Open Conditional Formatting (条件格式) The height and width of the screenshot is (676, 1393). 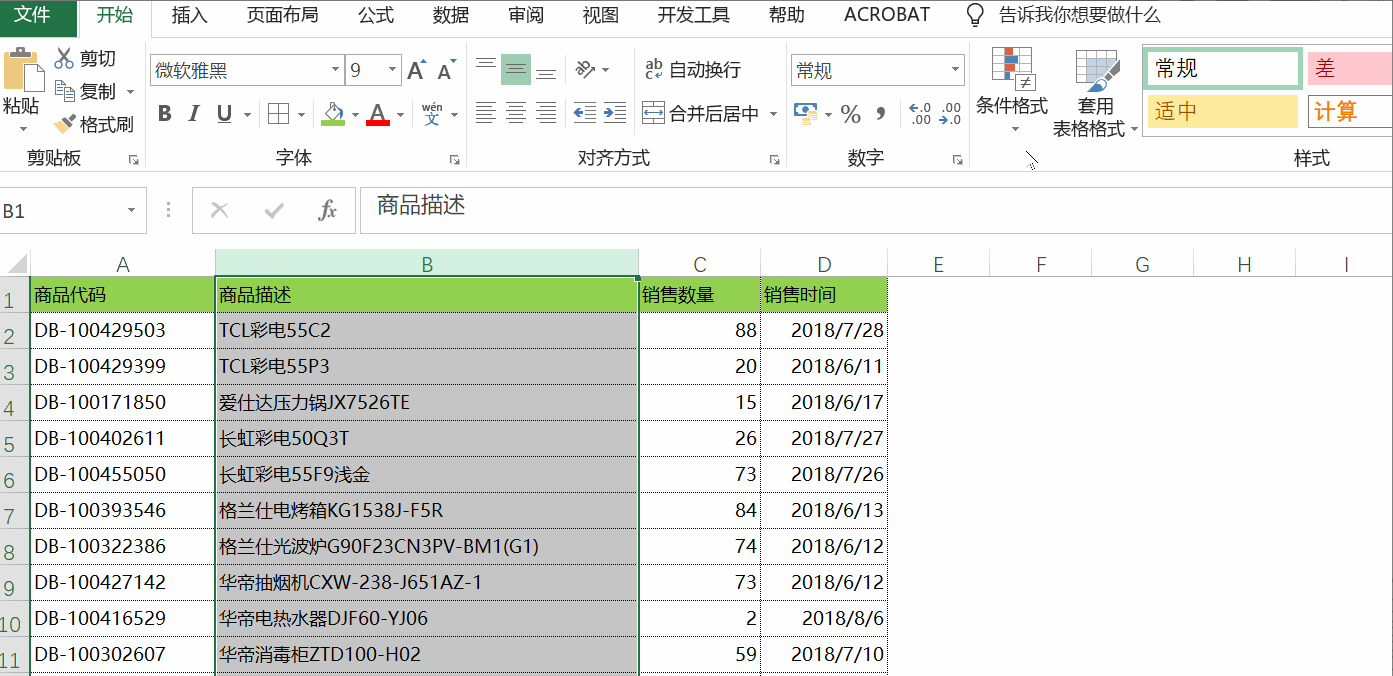pyautogui.click(x=1012, y=91)
